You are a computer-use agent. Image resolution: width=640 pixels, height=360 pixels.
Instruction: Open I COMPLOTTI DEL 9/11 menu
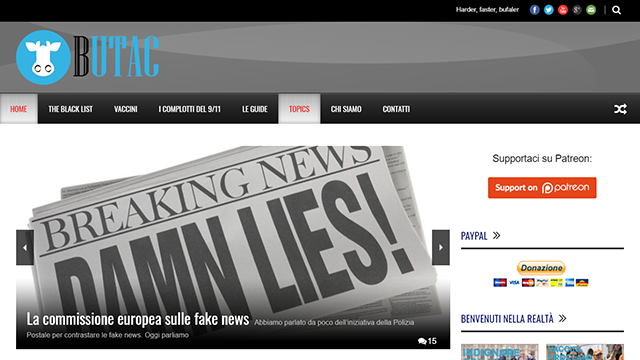click(189, 109)
